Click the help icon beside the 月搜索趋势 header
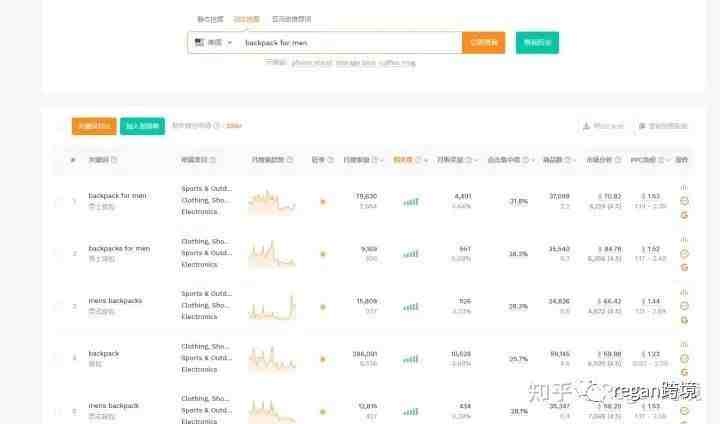 290,160
